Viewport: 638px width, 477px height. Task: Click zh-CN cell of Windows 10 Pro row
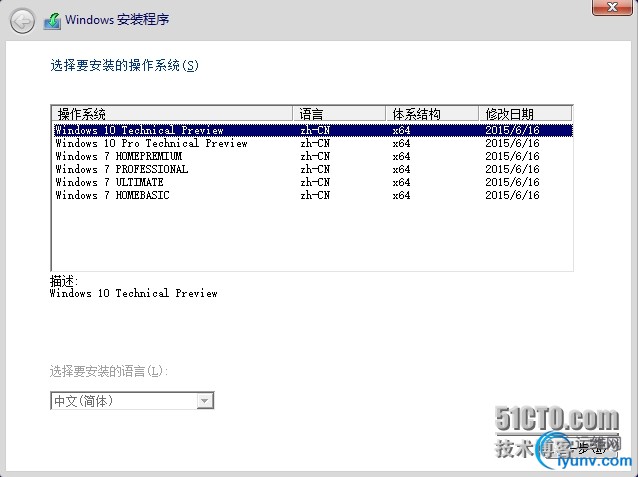click(315, 143)
